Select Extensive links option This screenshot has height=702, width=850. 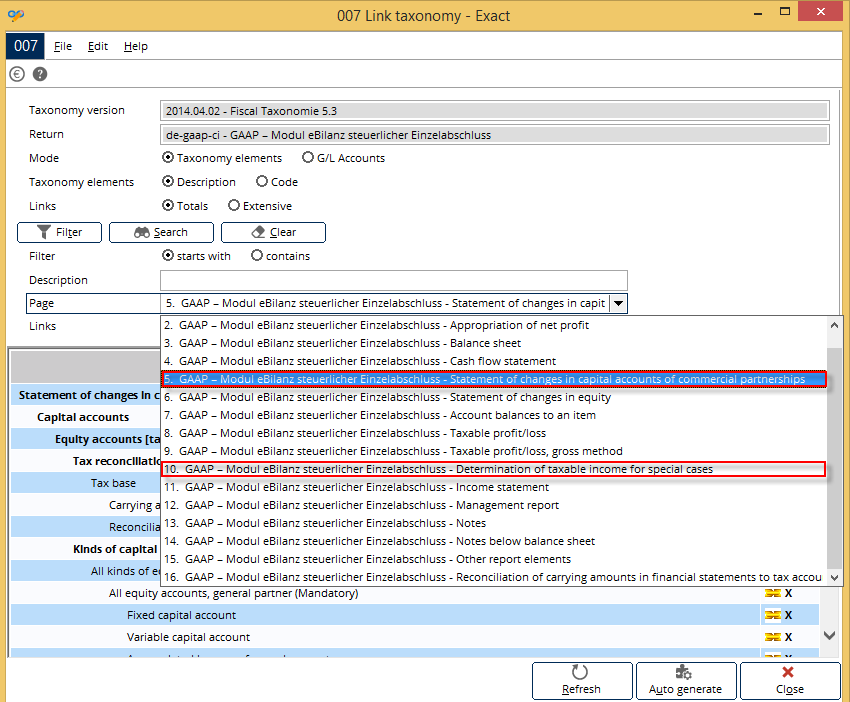point(234,205)
